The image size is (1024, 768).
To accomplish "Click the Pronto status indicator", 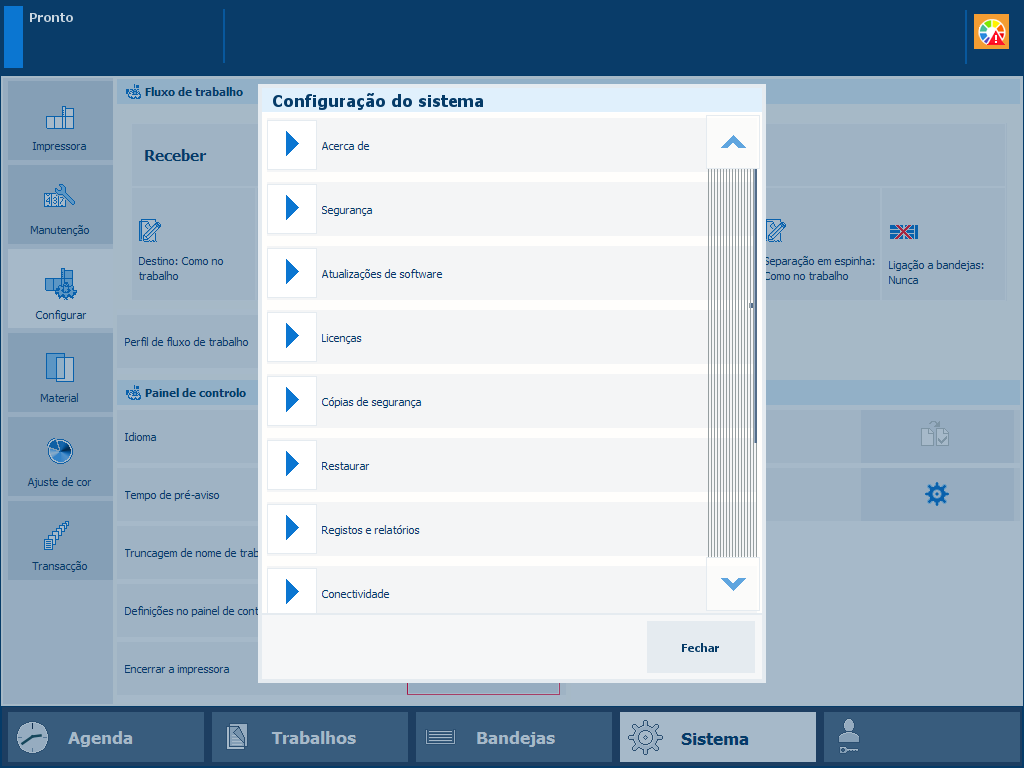I will (x=51, y=18).
